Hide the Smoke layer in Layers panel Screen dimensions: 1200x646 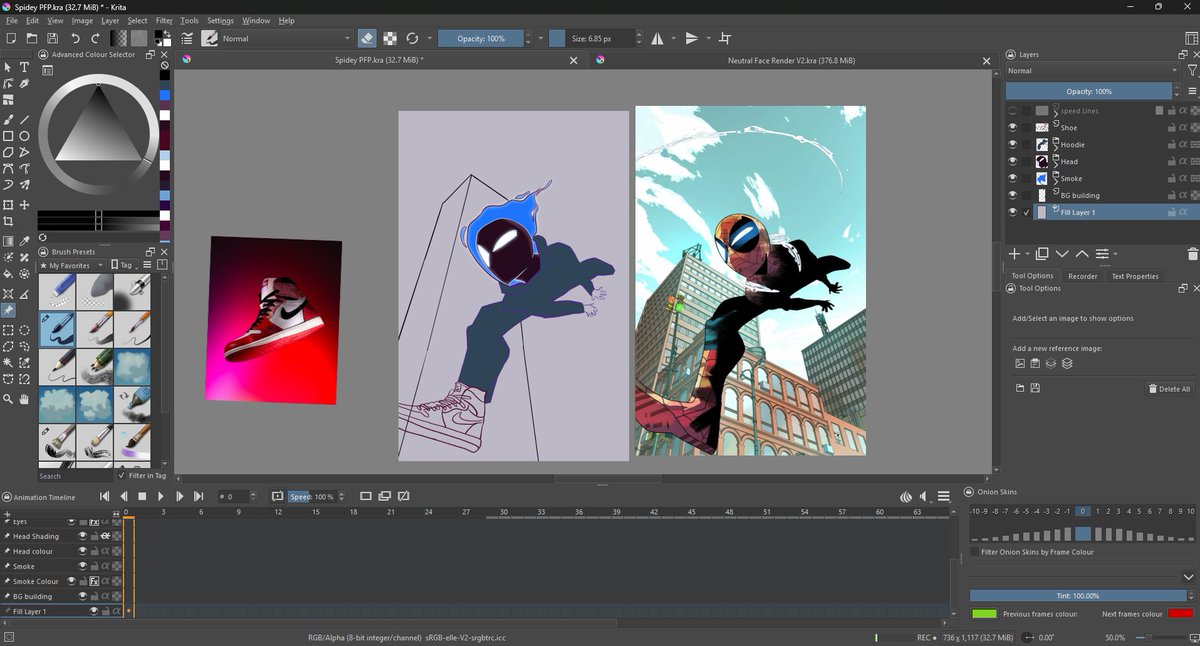[1013, 178]
